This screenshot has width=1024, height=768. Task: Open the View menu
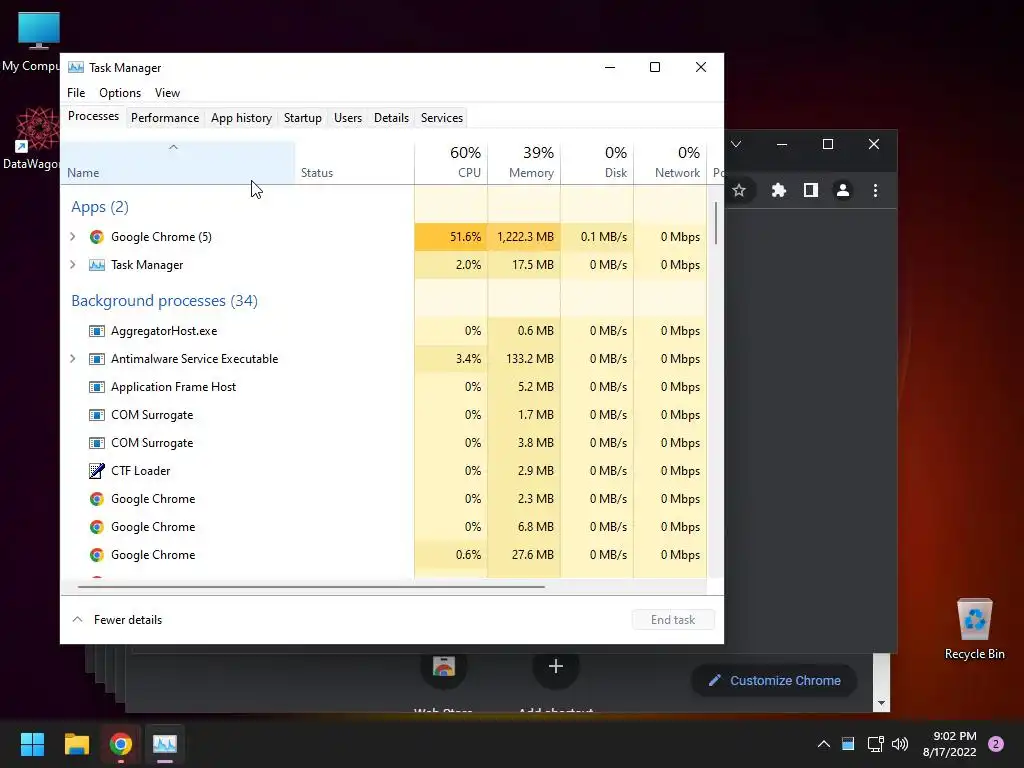click(167, 93)
